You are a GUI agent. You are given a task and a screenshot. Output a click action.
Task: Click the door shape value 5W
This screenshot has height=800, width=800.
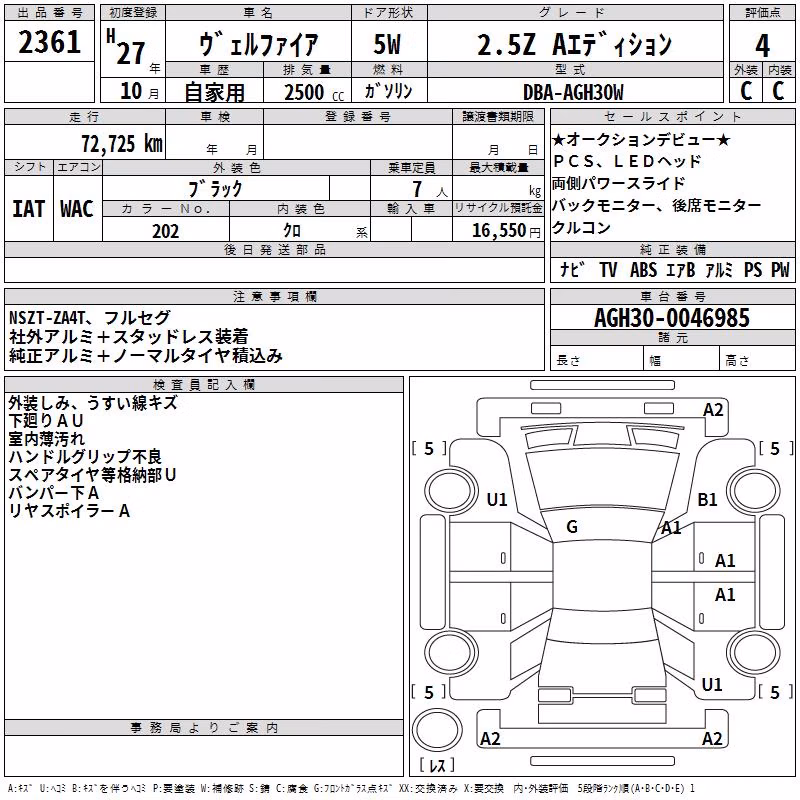tap(387, 44)
